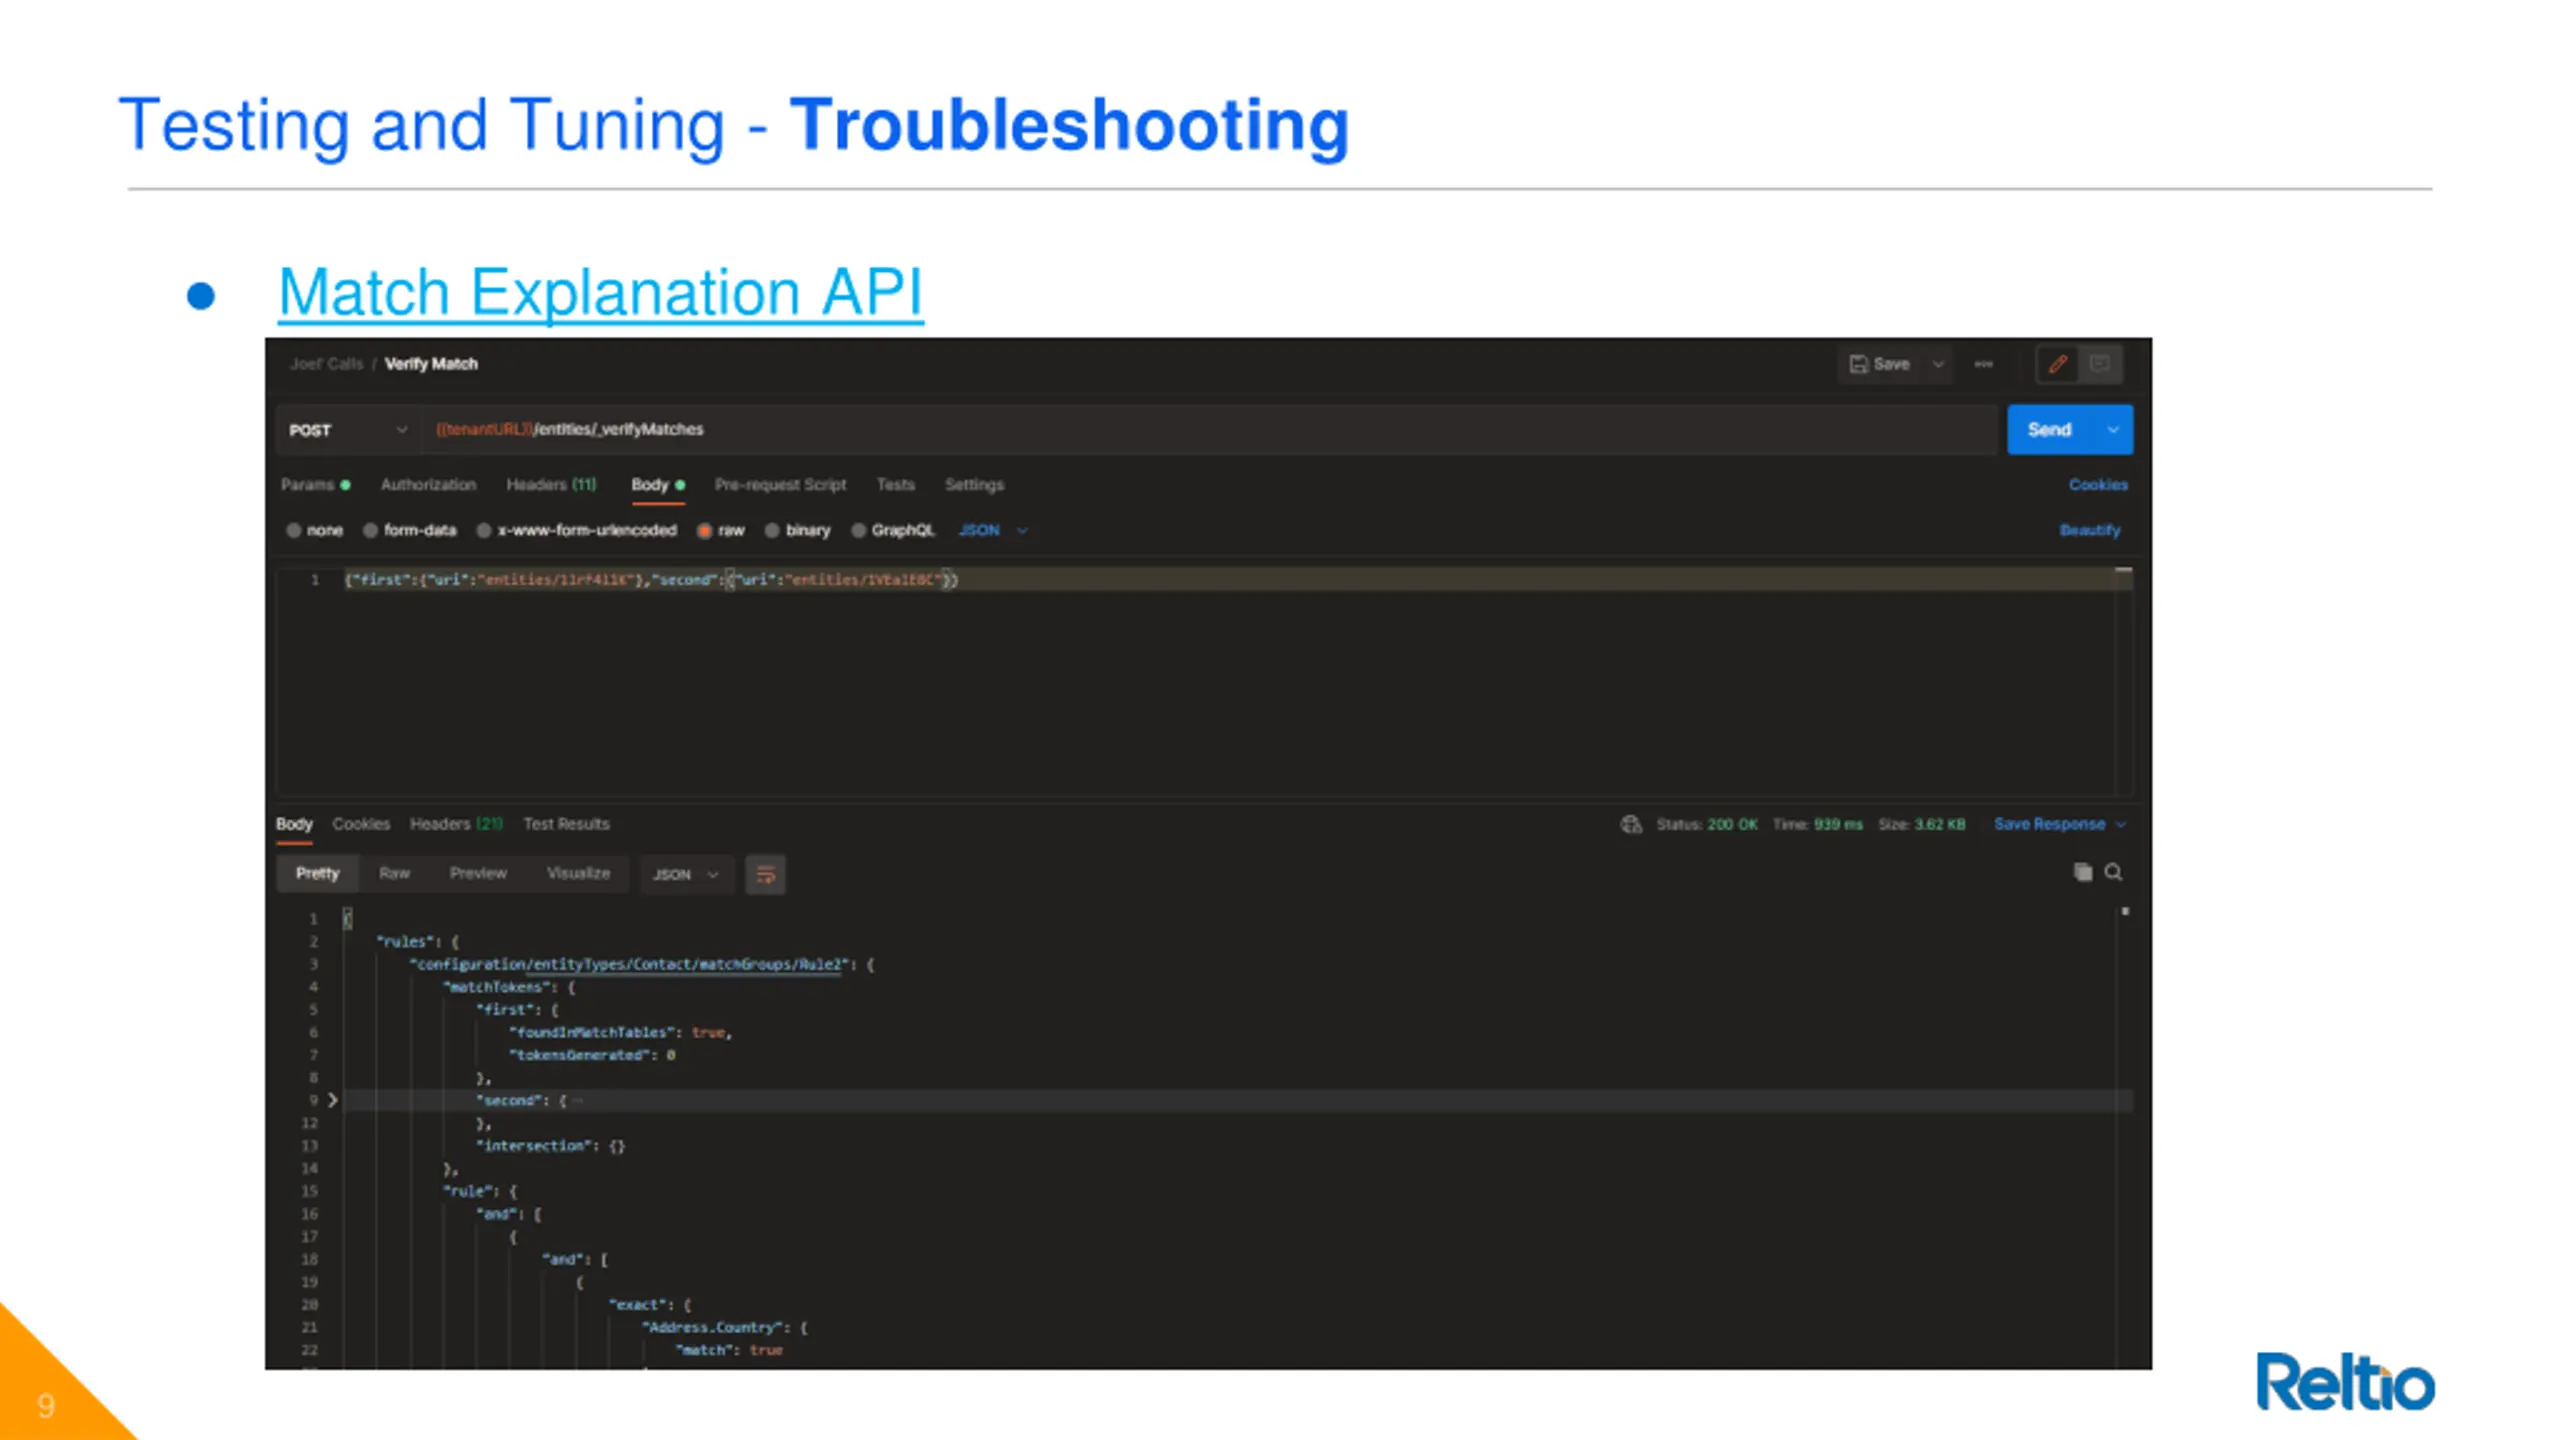This screenshot has height=1440, width=2560.
Task: Select the raw body radio button
Action: (704, 531)
